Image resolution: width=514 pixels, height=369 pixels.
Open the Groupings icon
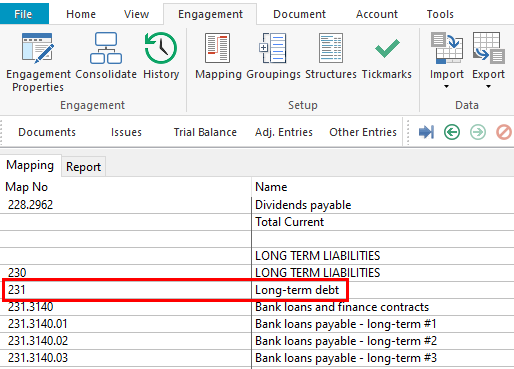273,48
